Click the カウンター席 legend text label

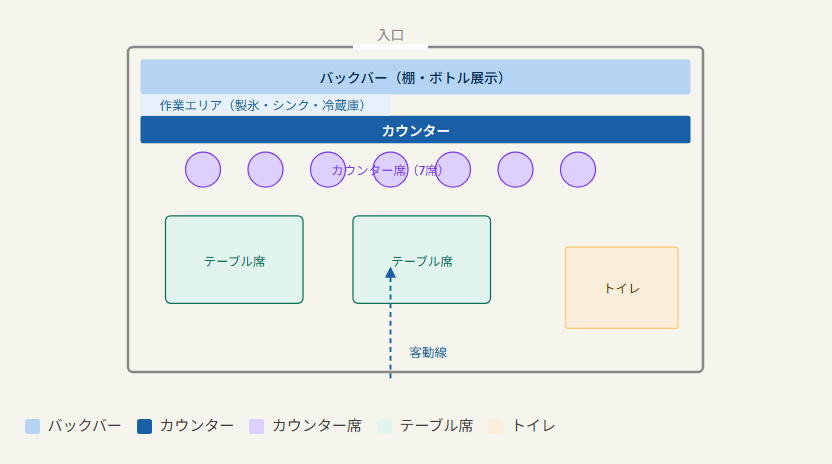[x=317, y=426]
